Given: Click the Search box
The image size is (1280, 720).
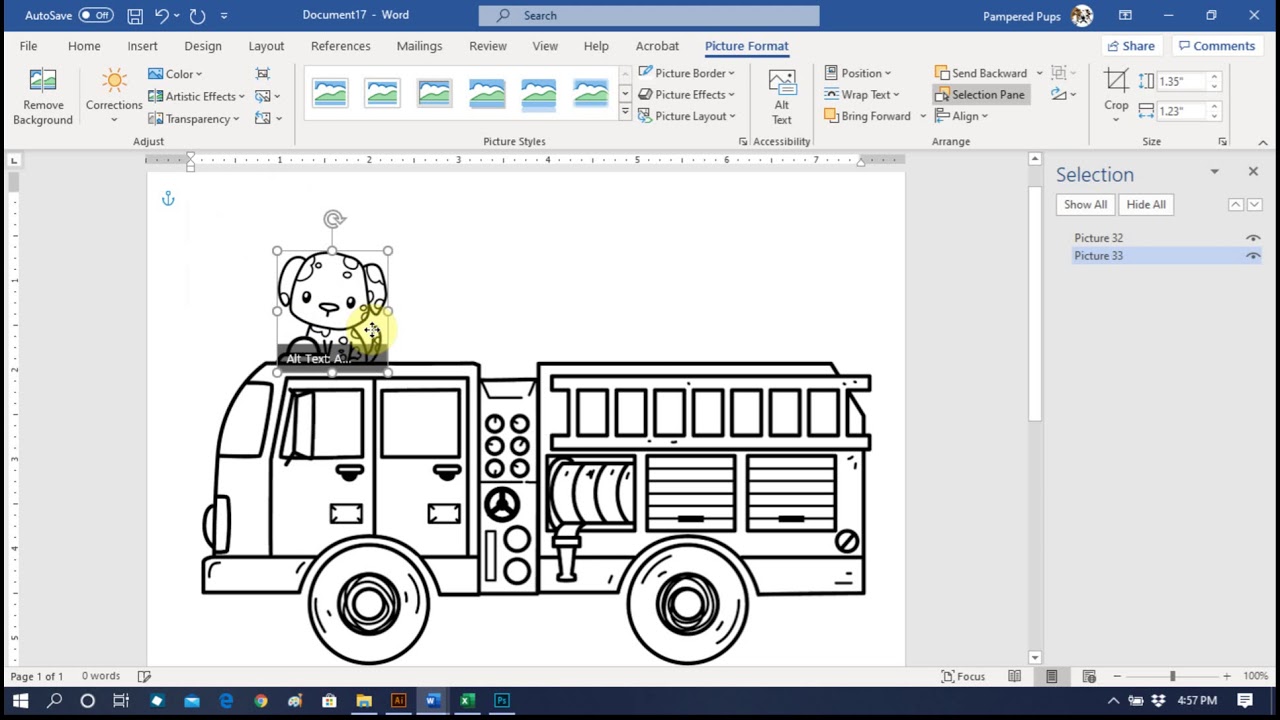Looking at the screenshot, I should [649, 15].
